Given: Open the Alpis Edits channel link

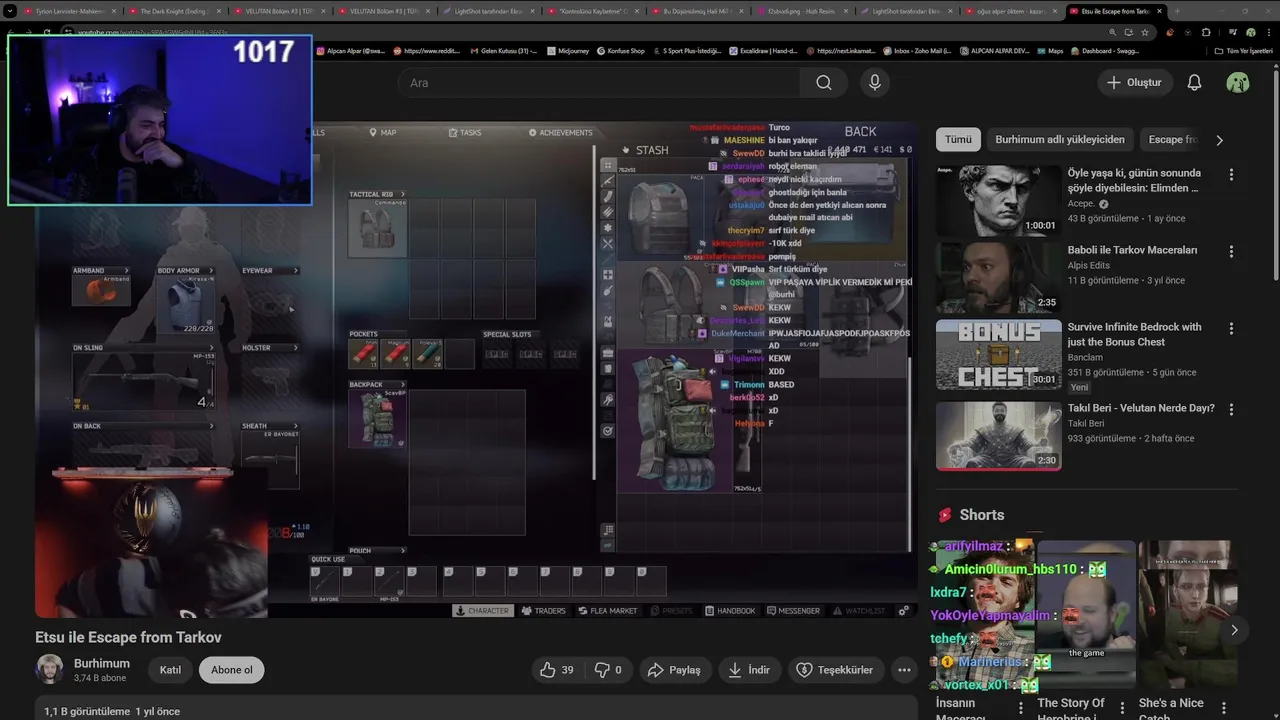Looking at the screenshot, I should [1092, 266].
